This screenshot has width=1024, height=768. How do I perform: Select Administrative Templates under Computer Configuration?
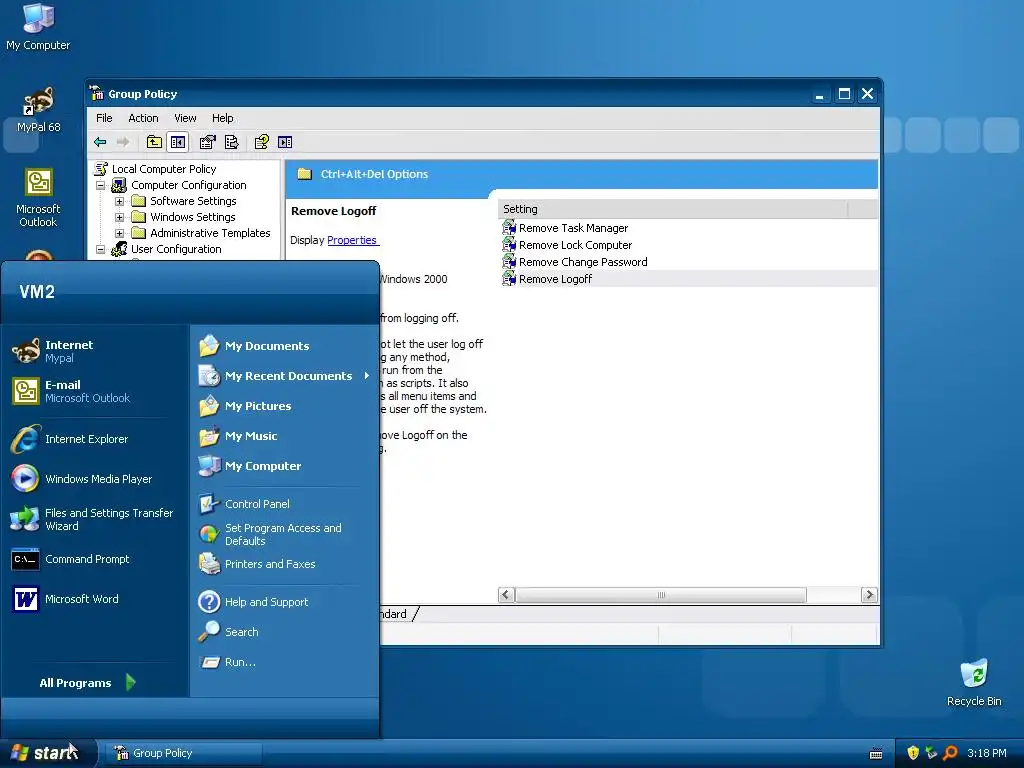[210, 233]
